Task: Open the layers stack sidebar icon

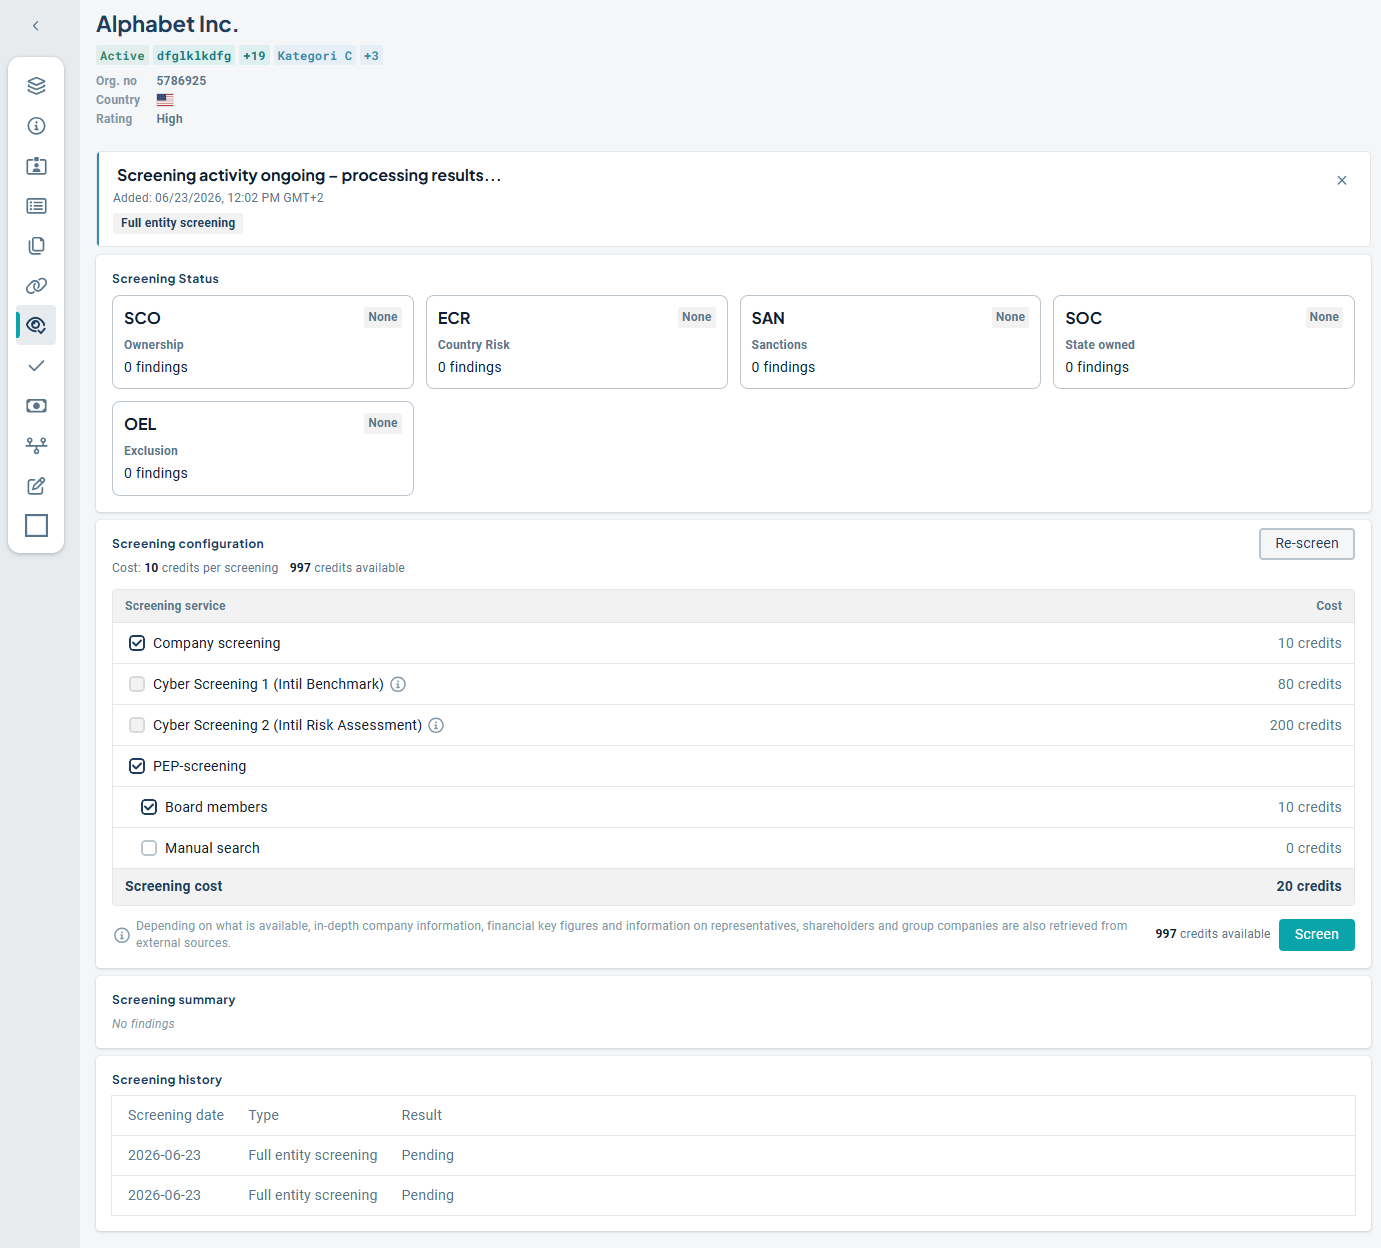Action: click(x=36, y=86)
